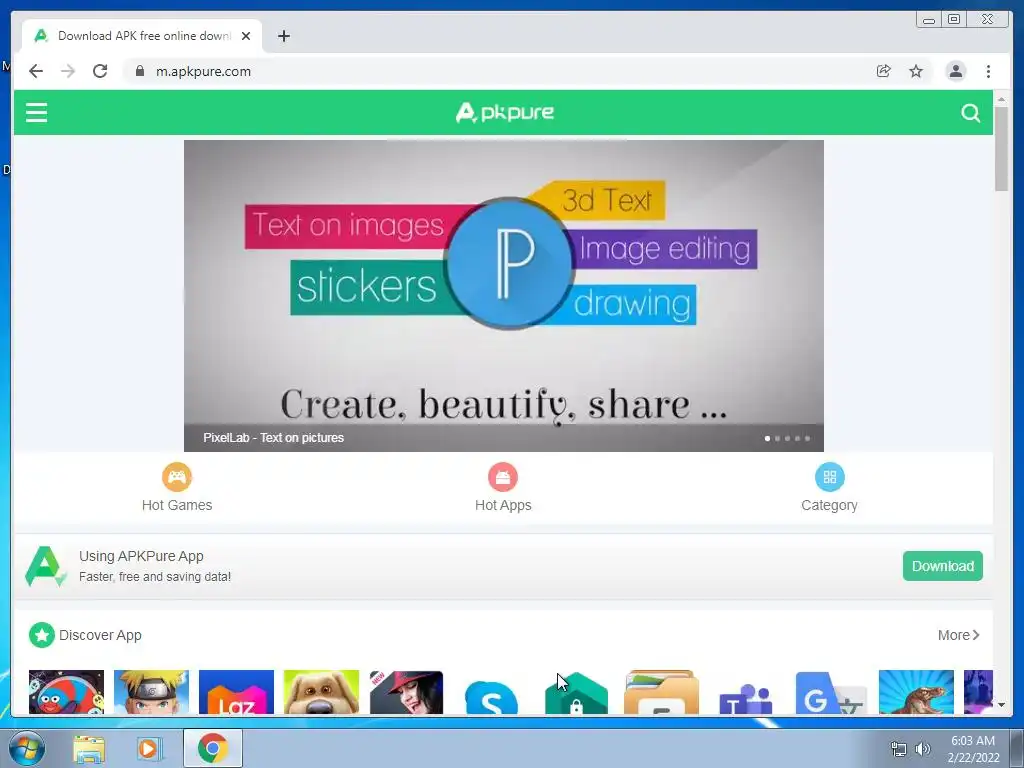Open the Category grid icon

(x=829, y=477)
